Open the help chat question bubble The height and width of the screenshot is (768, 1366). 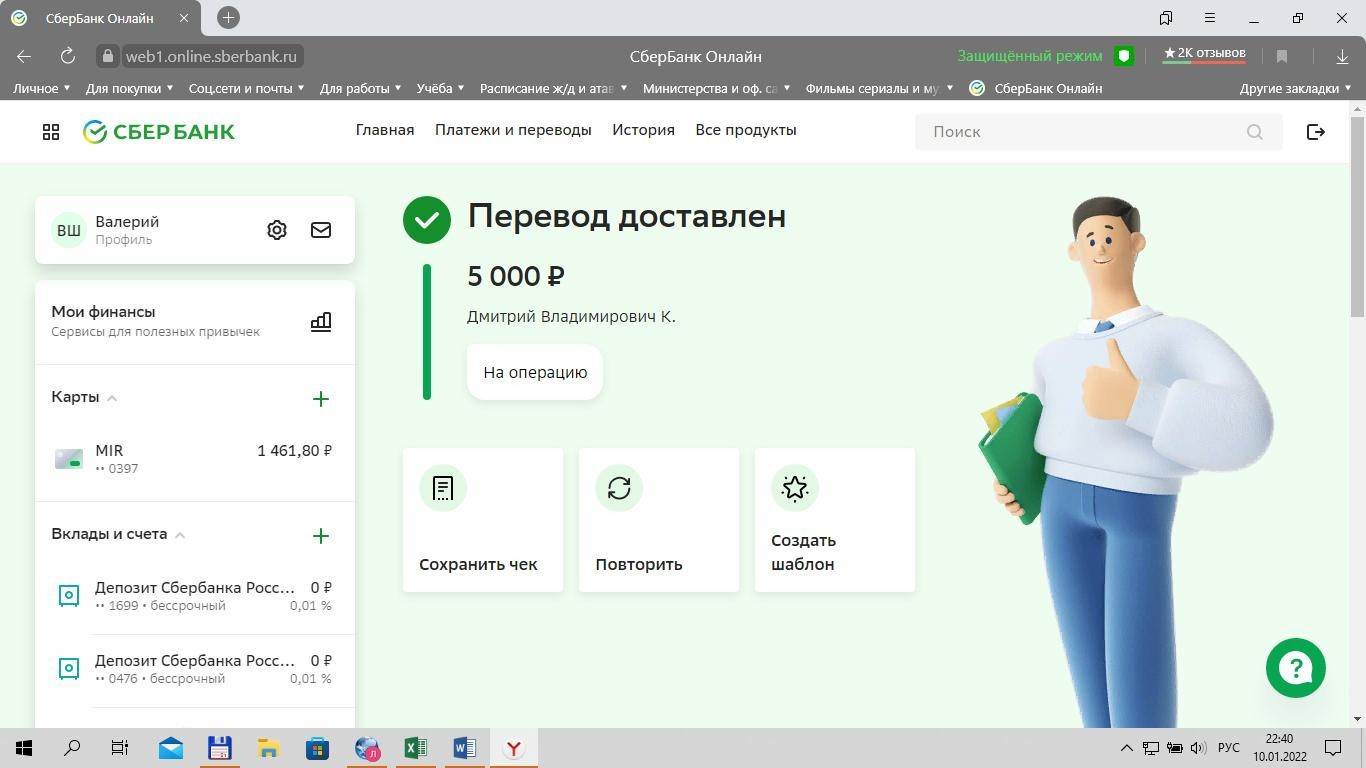[1295, 668]
